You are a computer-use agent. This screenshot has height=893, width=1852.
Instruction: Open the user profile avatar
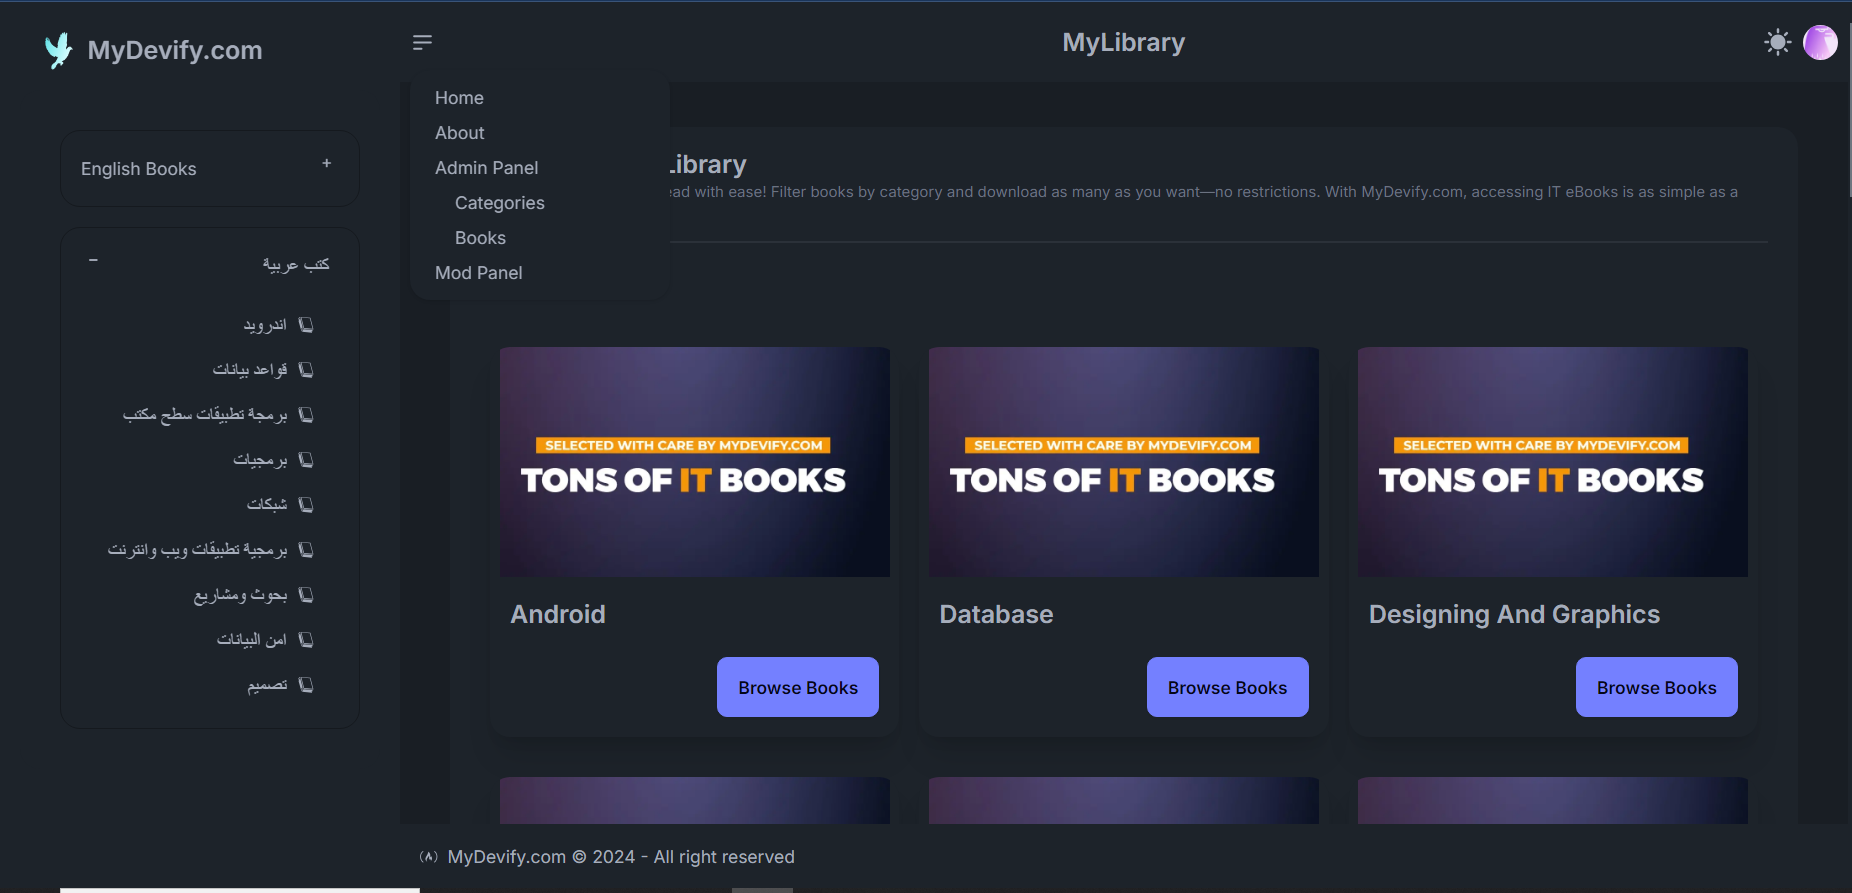click(x=1820, y=42)
